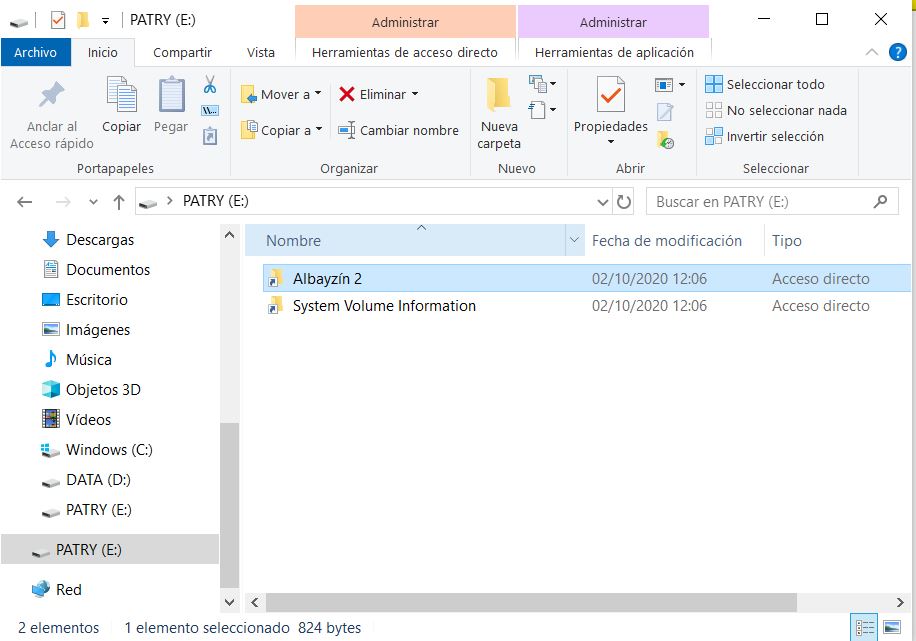The image size is (916, 641).
Task: Click the Albayzín 2 shortcut icon
Action: (275, 279)
